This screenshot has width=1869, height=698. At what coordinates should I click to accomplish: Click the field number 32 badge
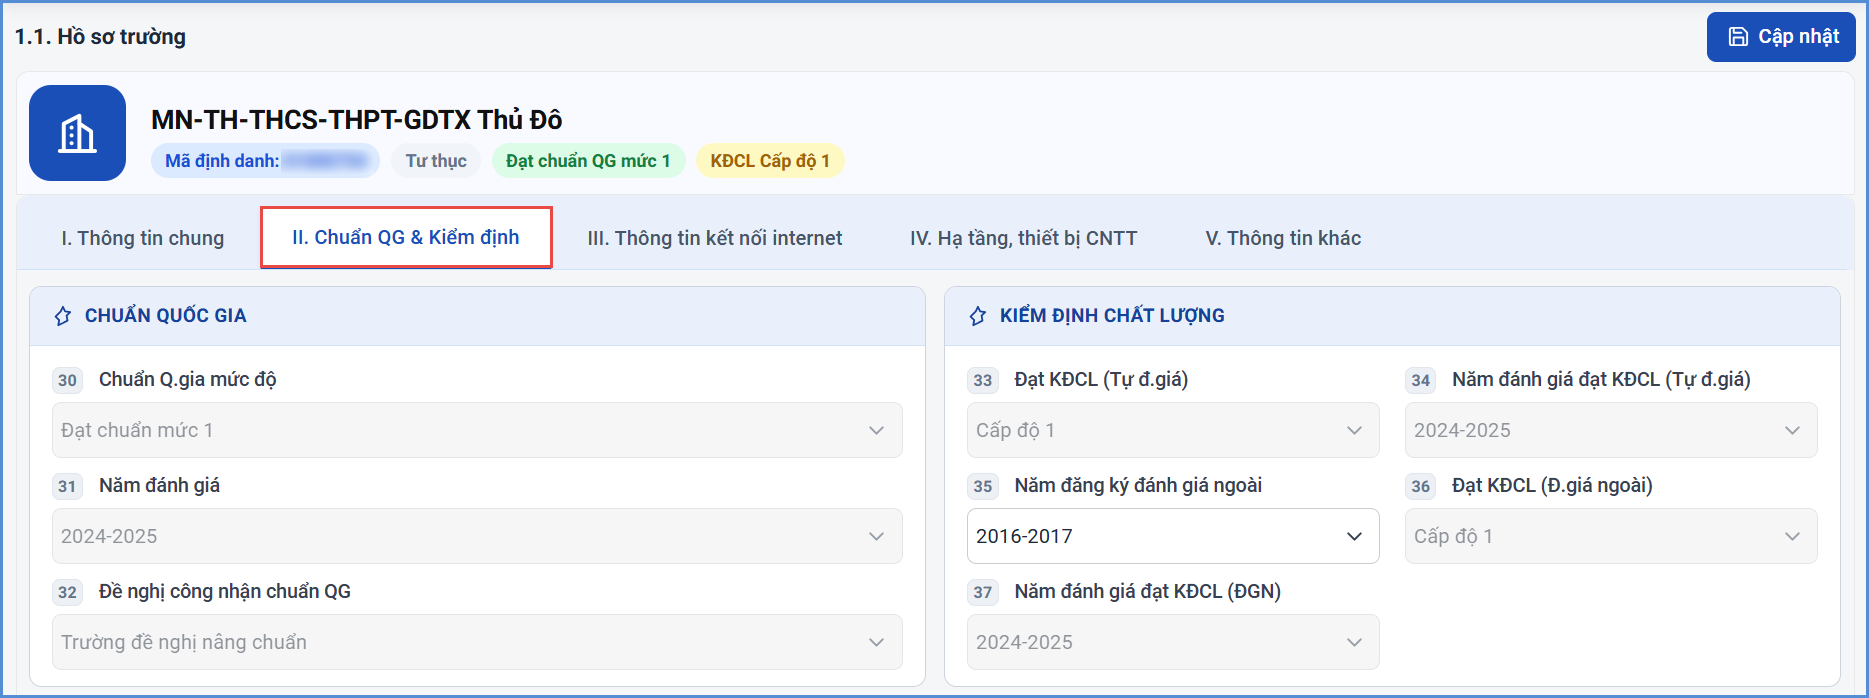tap(67, 592)
